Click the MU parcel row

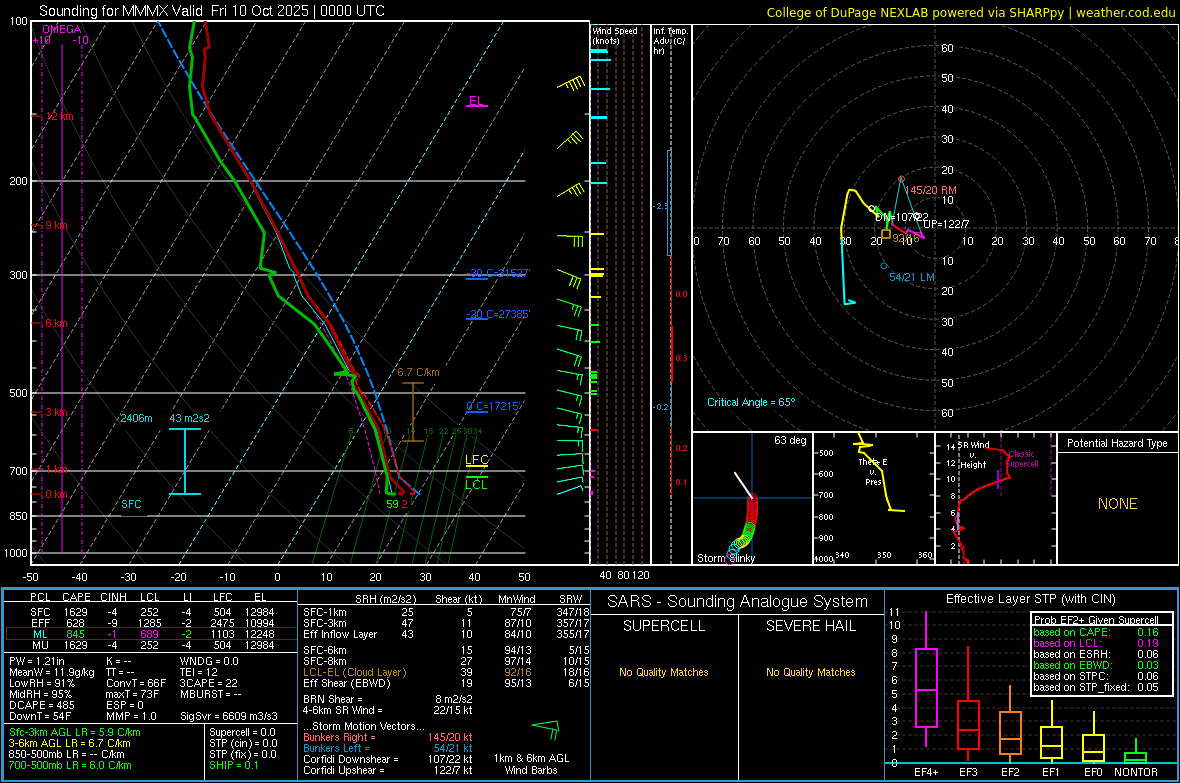[x=151, y=645]
